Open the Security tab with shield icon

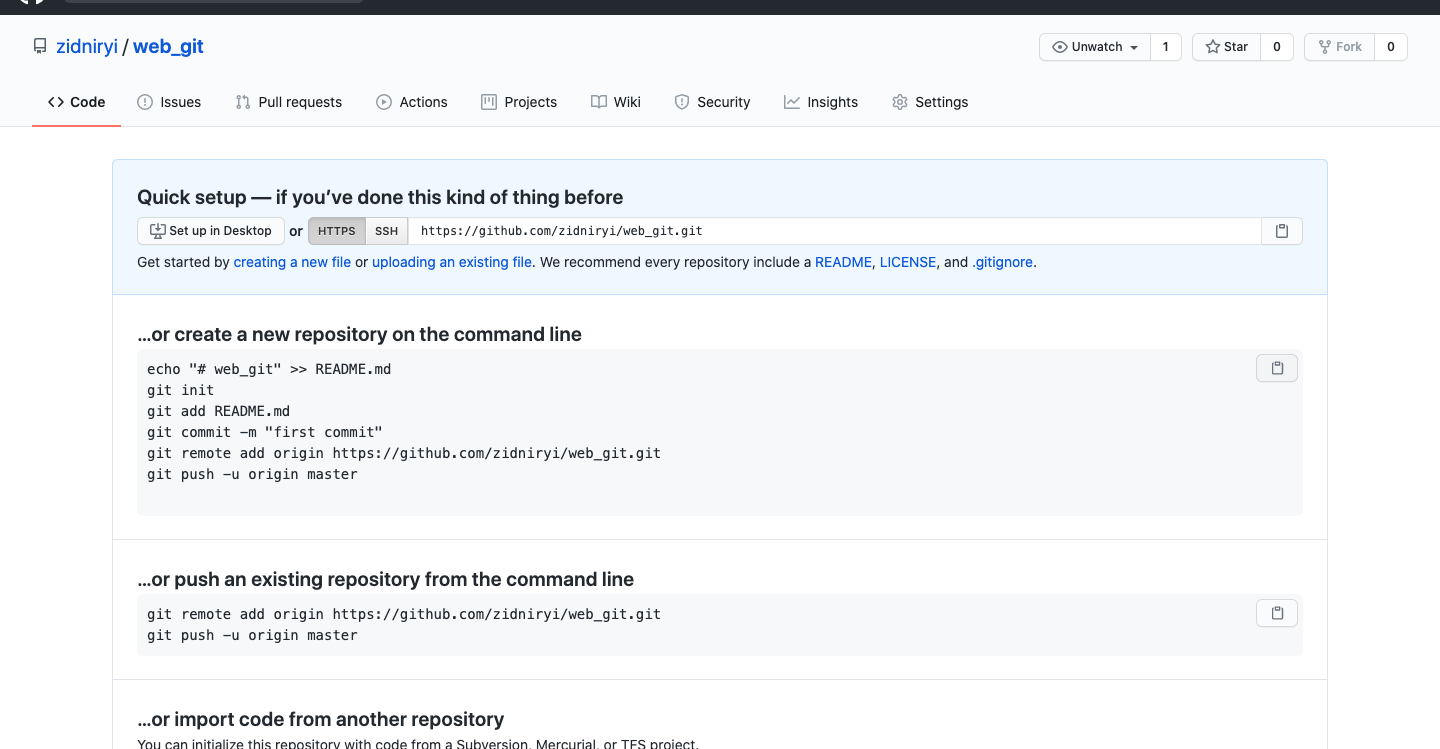click(x=712, y=102)
